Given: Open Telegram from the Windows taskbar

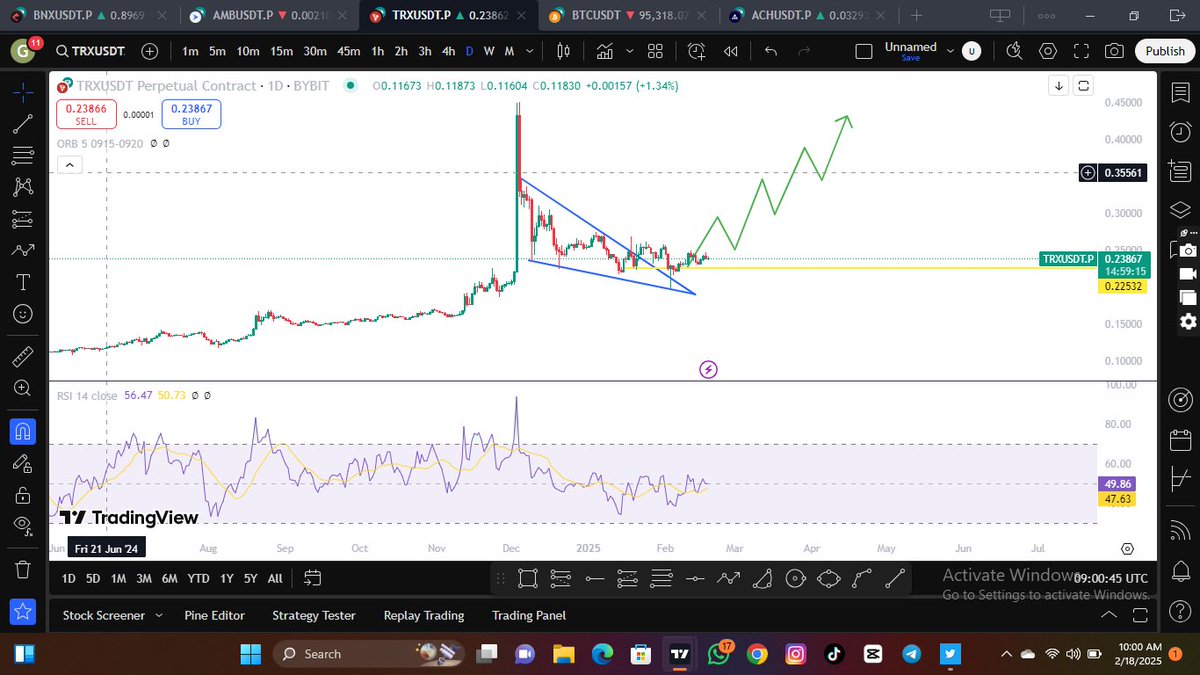Looking at the screenshot, I should [x=911, y=653].
